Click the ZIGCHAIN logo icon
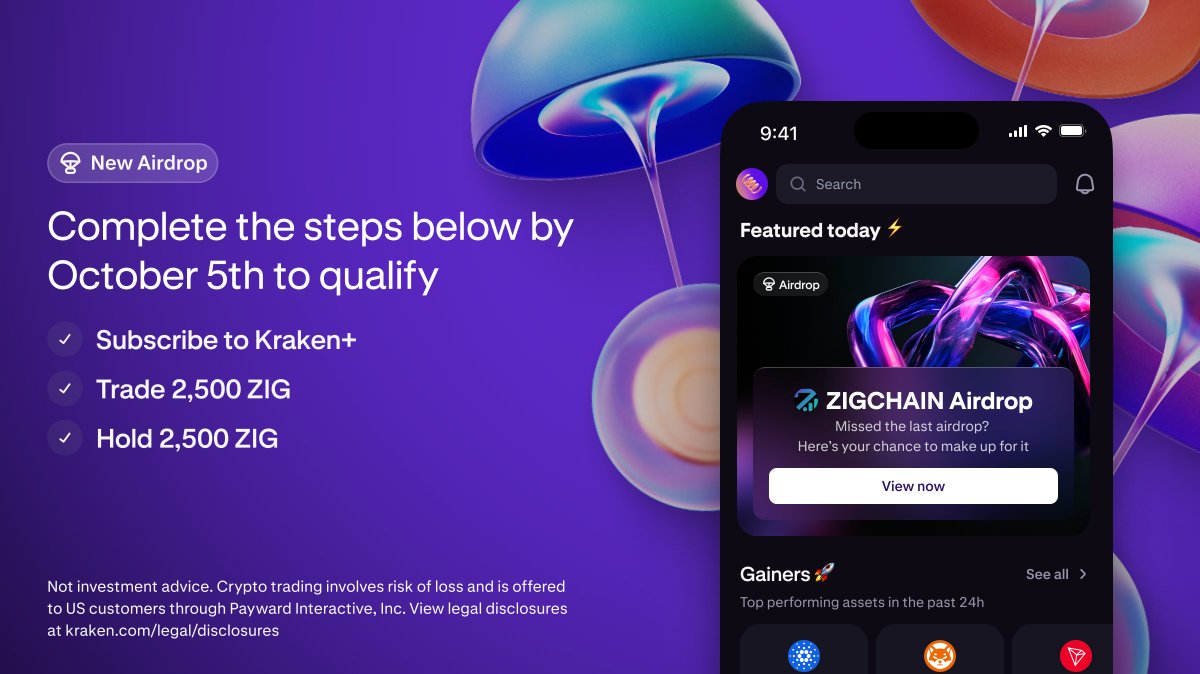Image resolution: width=1200 pixels, height=674 pixels. [806, 401]
